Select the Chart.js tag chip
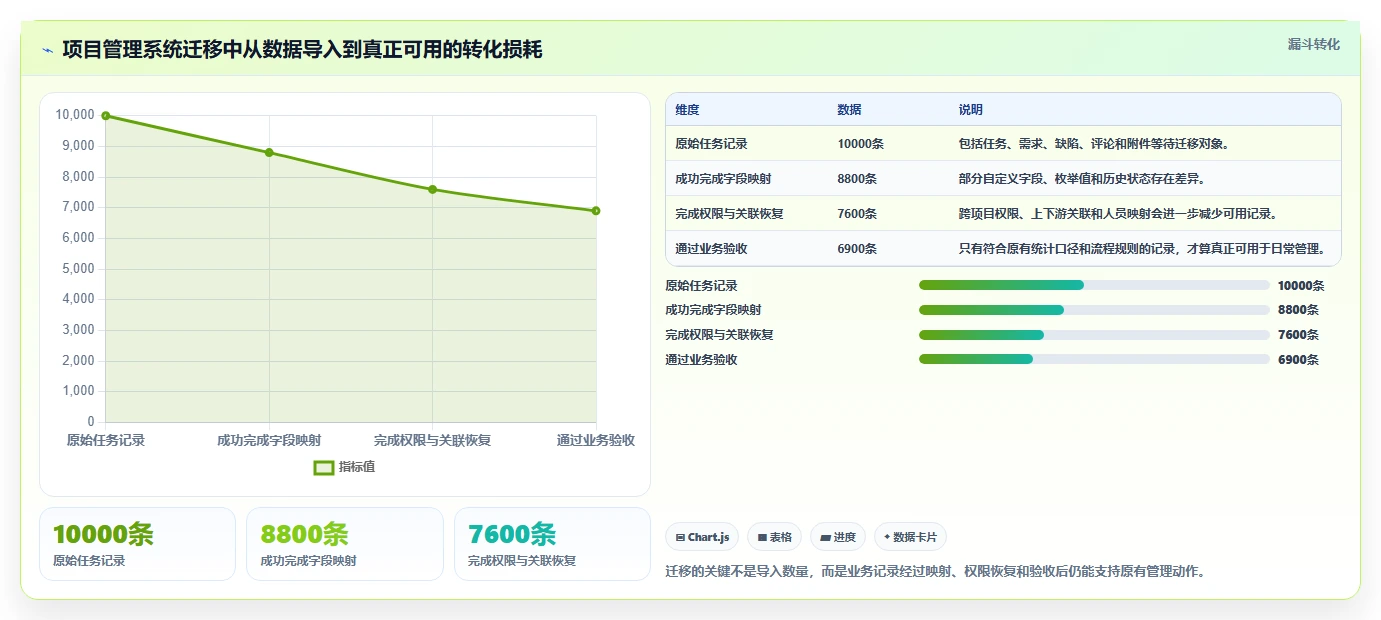1381x620 pixels. [702, 537]
